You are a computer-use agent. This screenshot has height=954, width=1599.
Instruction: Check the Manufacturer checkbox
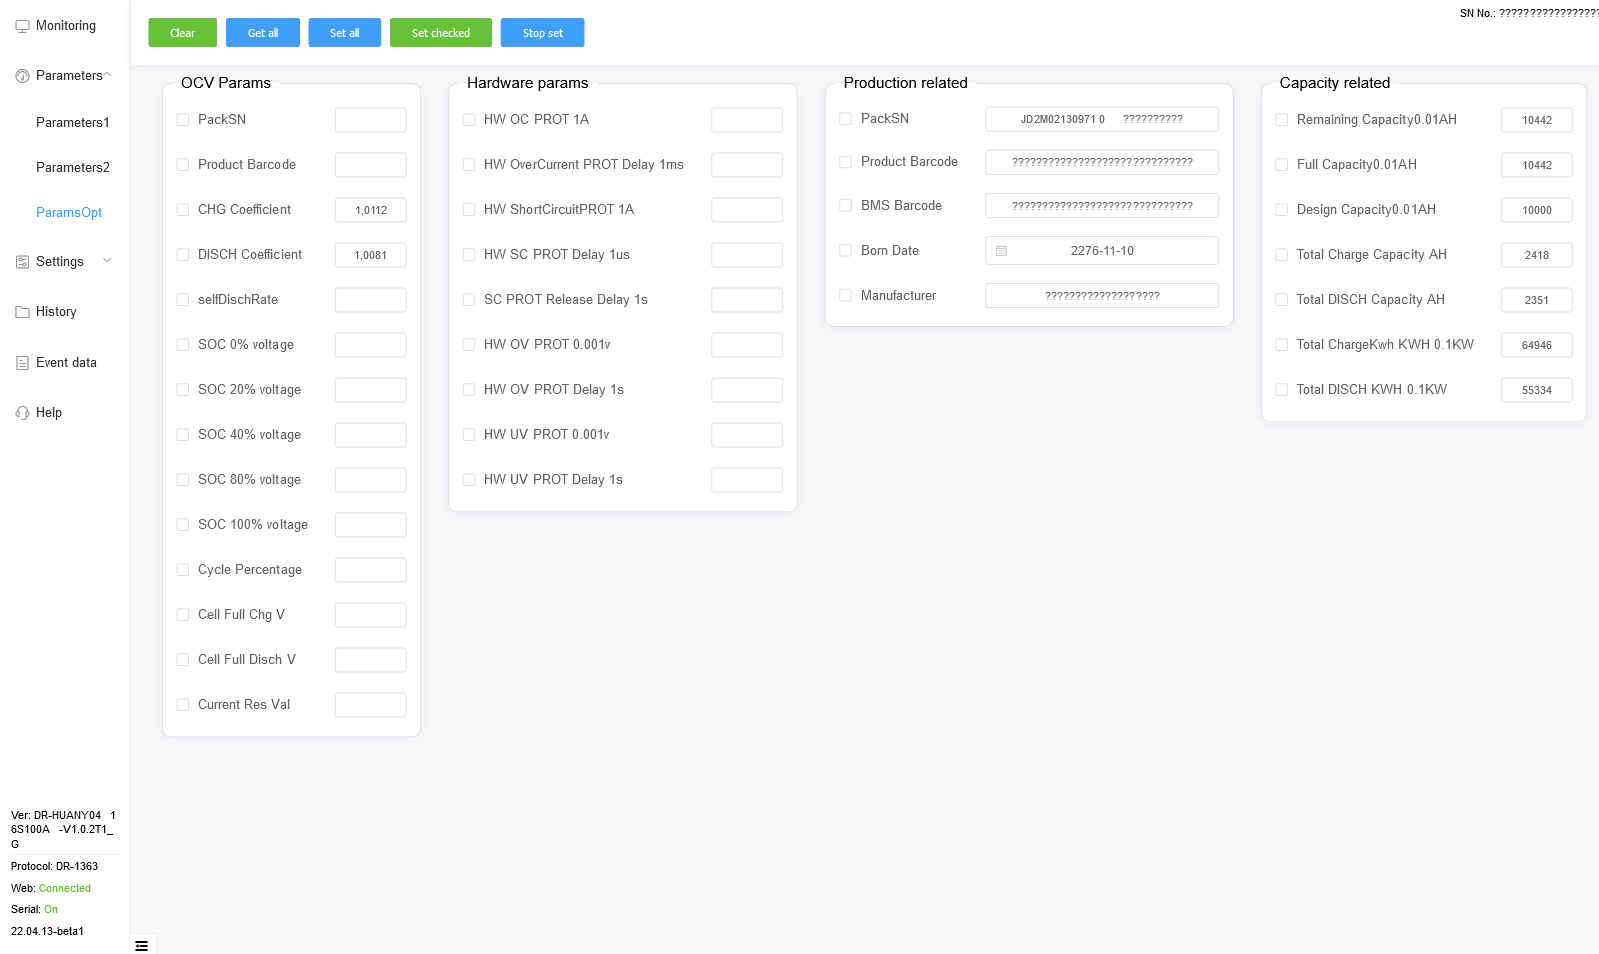point(846,296)
